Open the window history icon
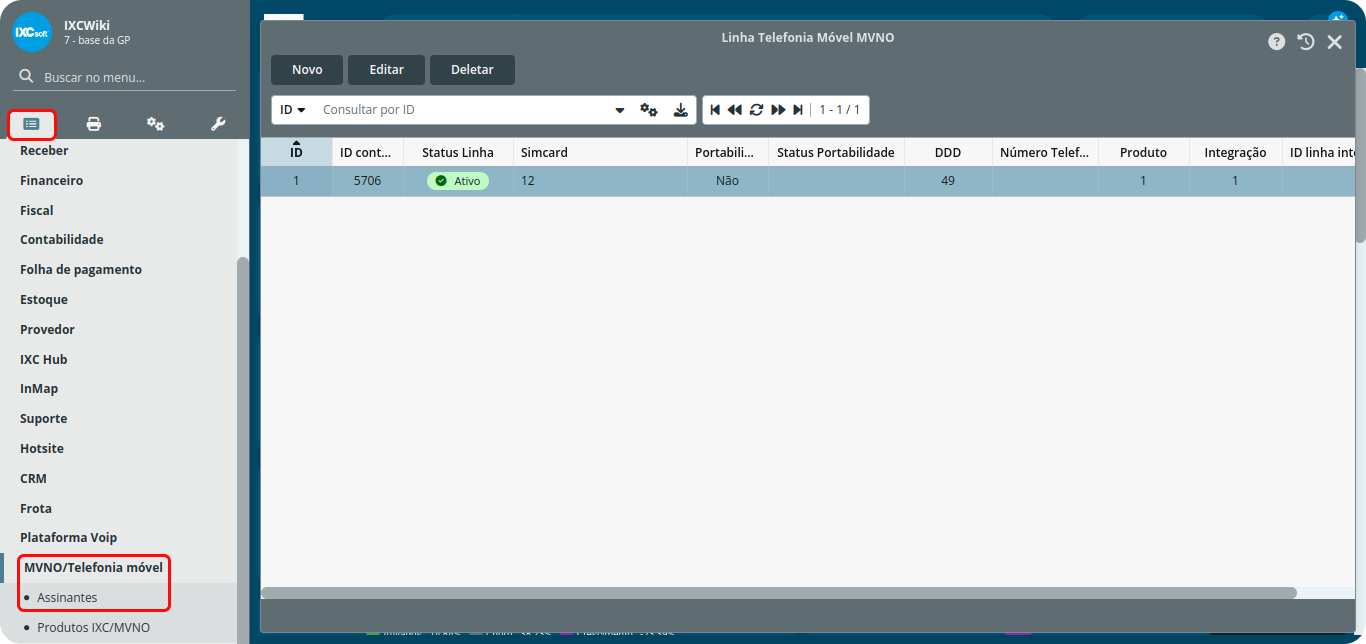The image size is (1366, 644). (x=1306, y=42)
